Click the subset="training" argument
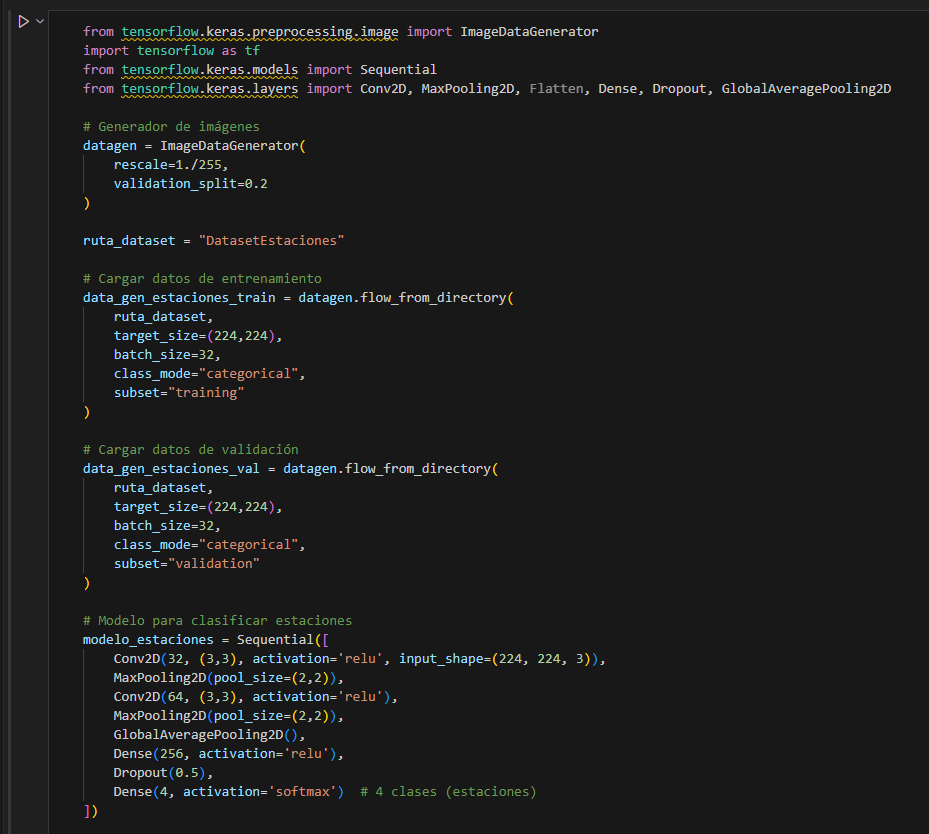The image size is (929, 834). coord(179,392)
